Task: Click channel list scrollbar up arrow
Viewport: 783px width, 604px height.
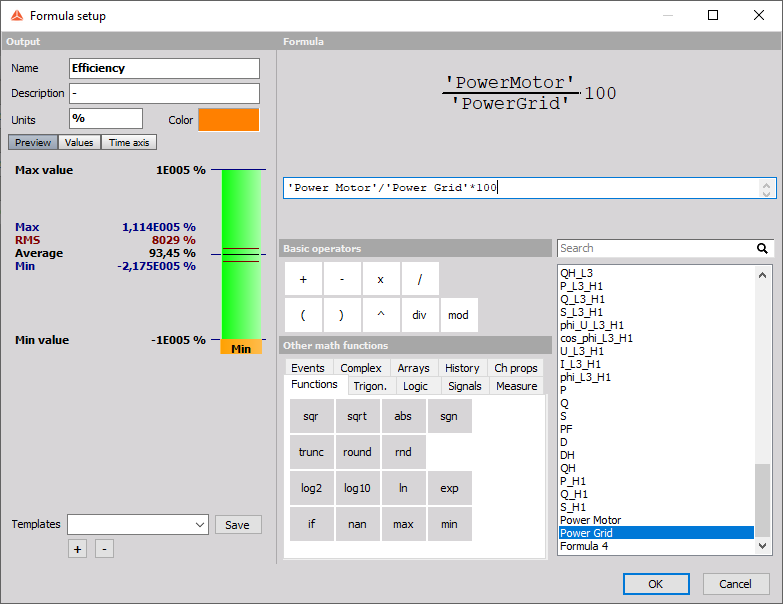Action: click(x=762, y=275)
